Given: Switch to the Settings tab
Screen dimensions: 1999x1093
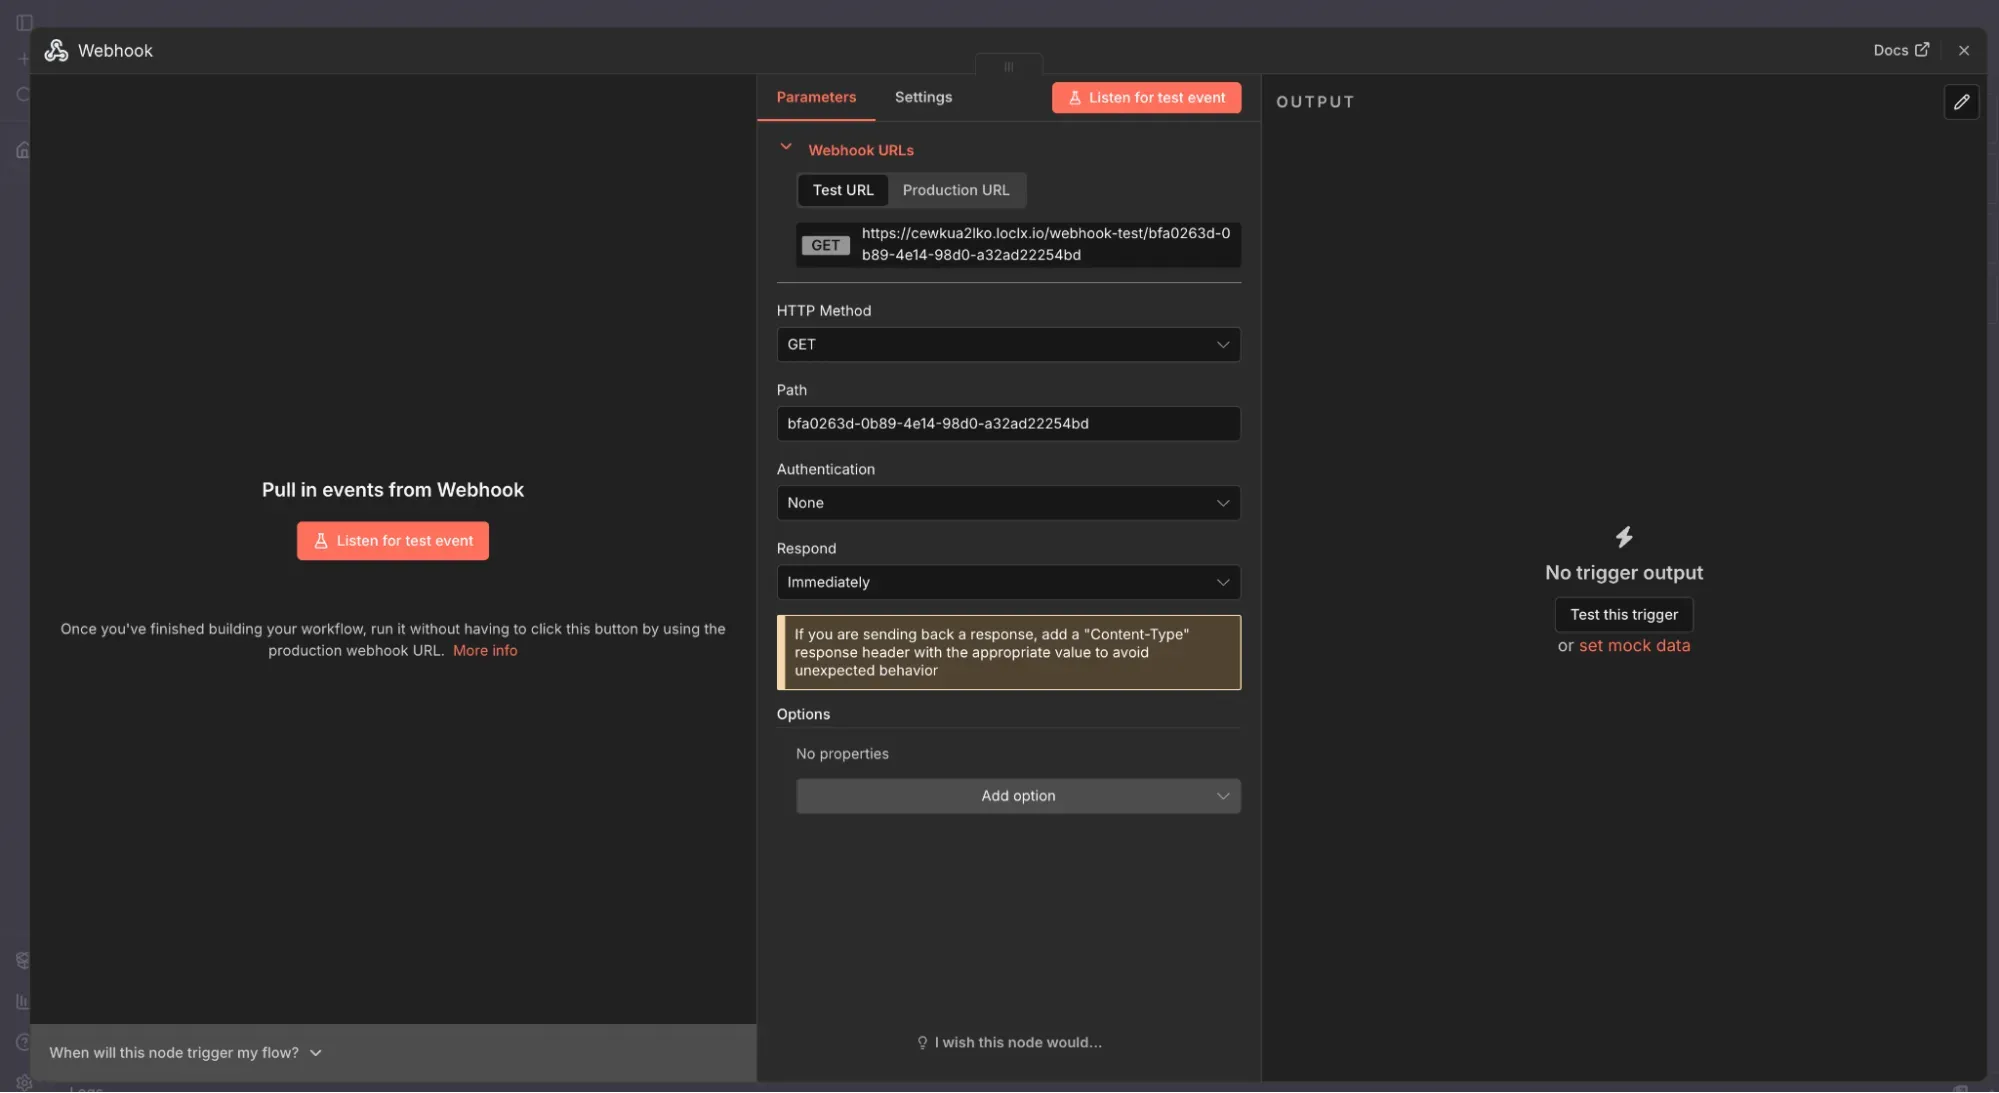Looking at the screenshot, I should click(x=922, y=97).
